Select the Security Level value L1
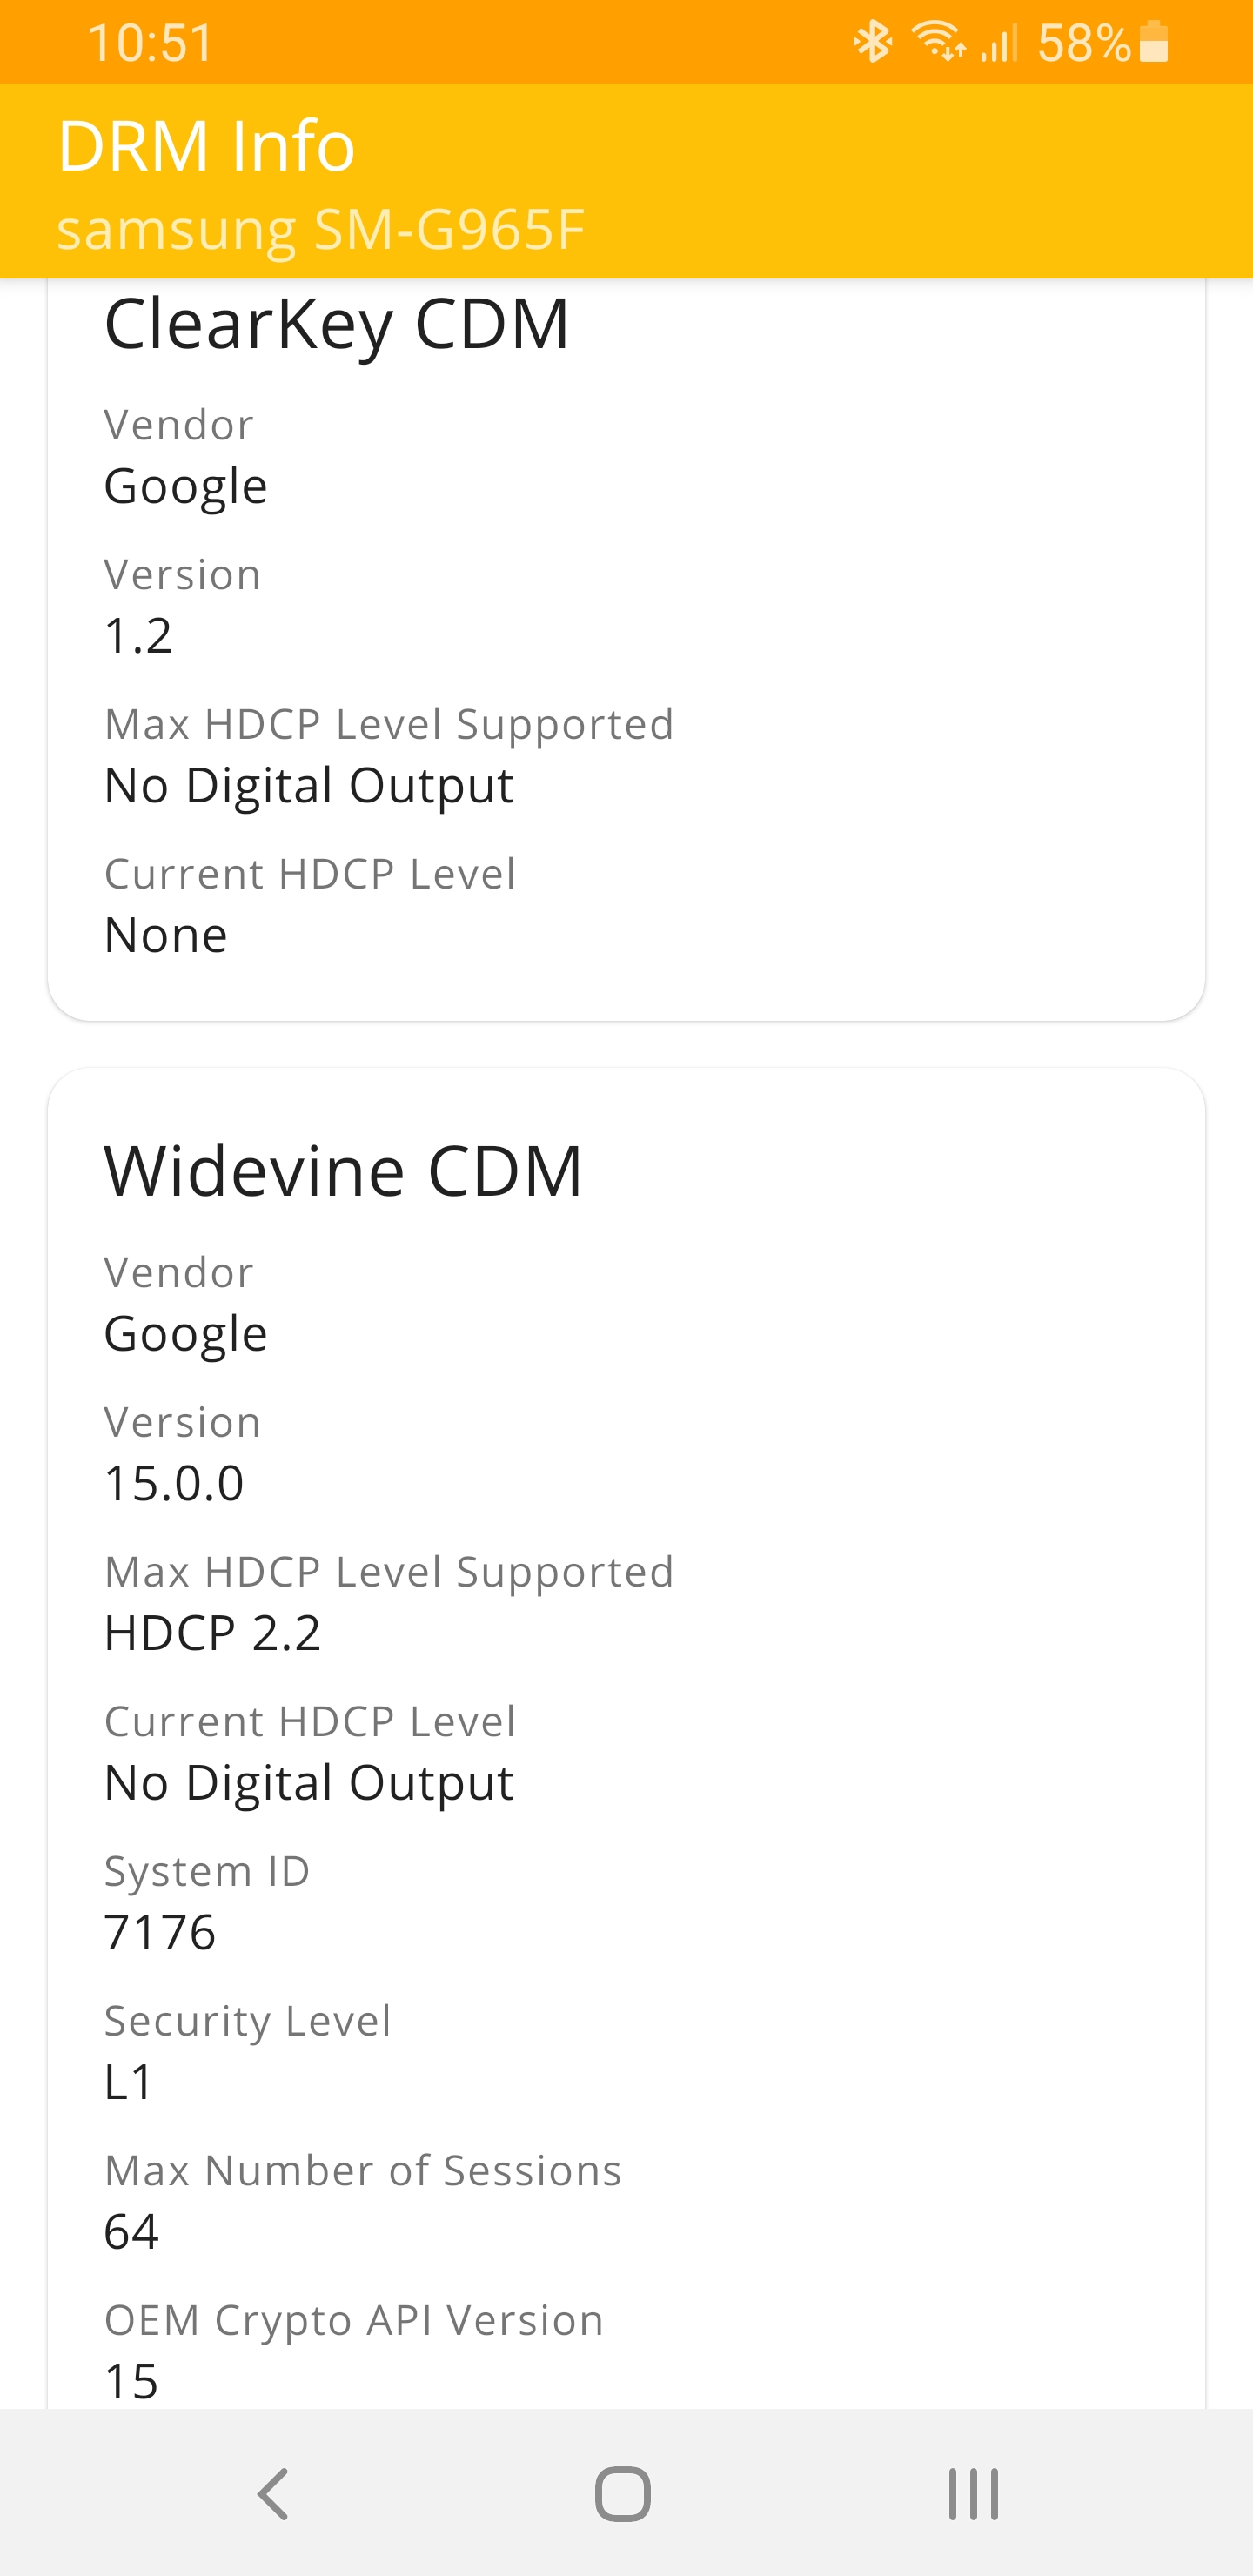This screenshot has height=2576, width=1253. pos(126,2083)
